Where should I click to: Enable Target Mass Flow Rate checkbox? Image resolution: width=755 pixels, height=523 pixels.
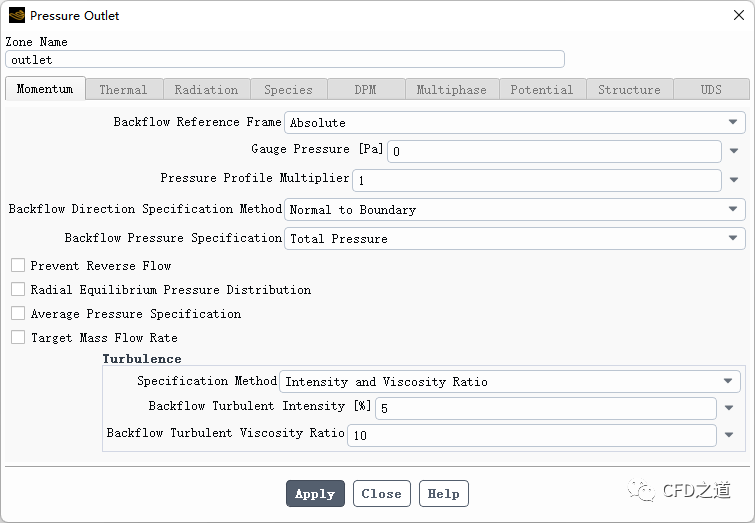tap(18, 338)
